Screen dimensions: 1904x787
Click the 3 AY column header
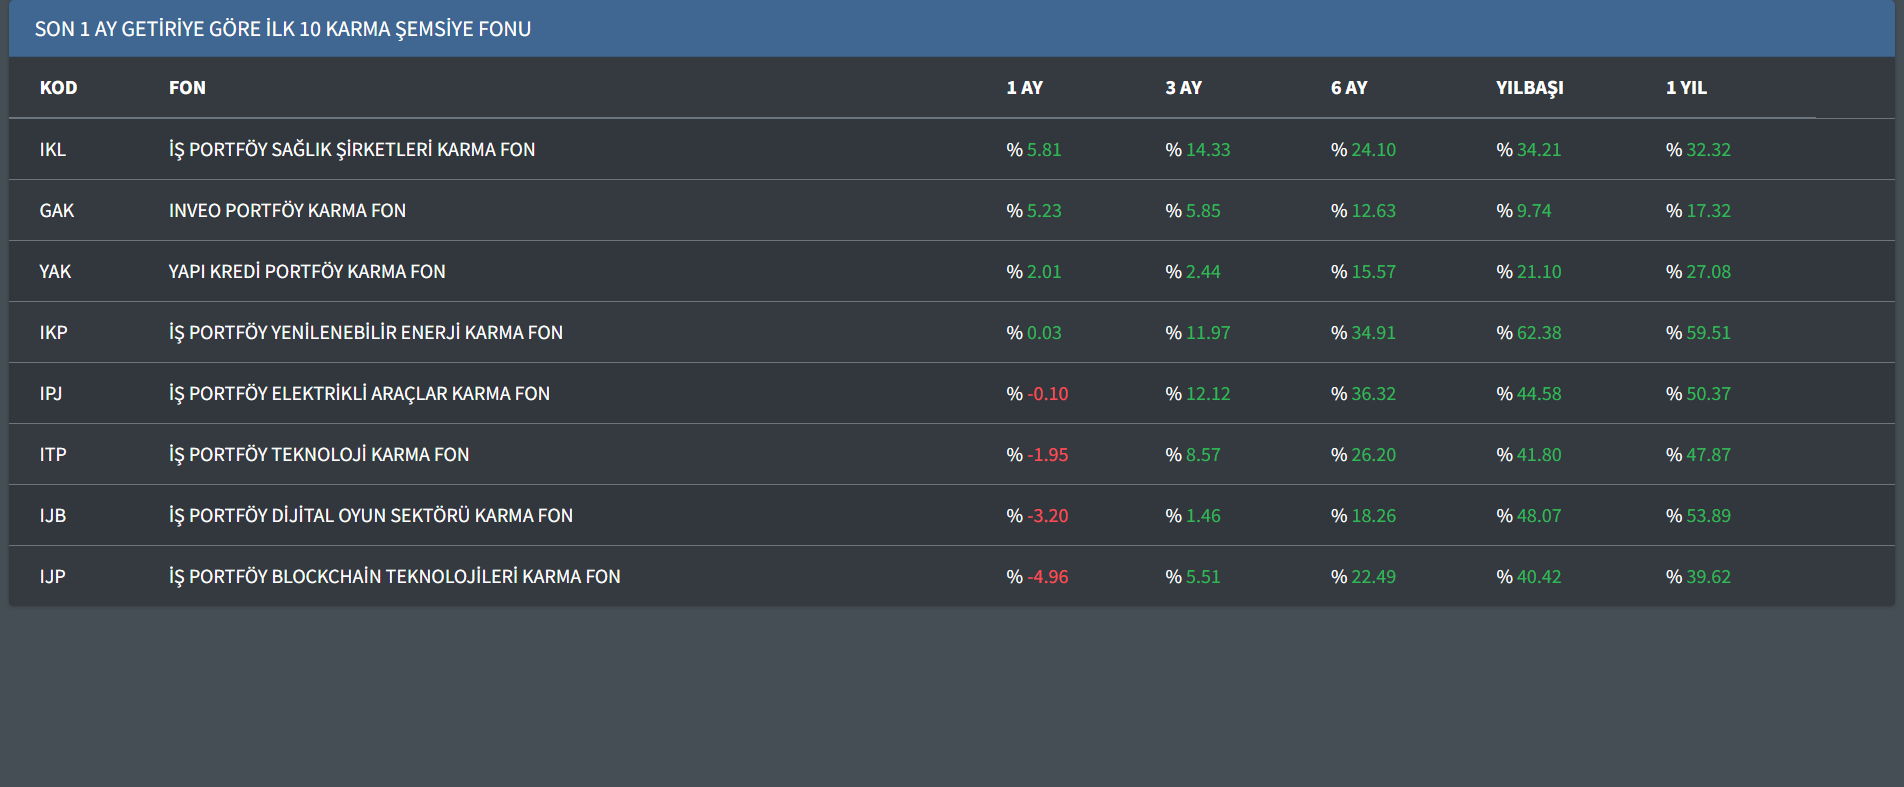(1183, 88)
